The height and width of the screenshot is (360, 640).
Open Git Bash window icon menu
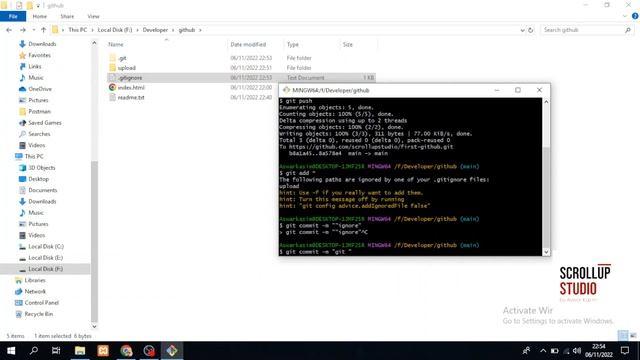[286, 90]
